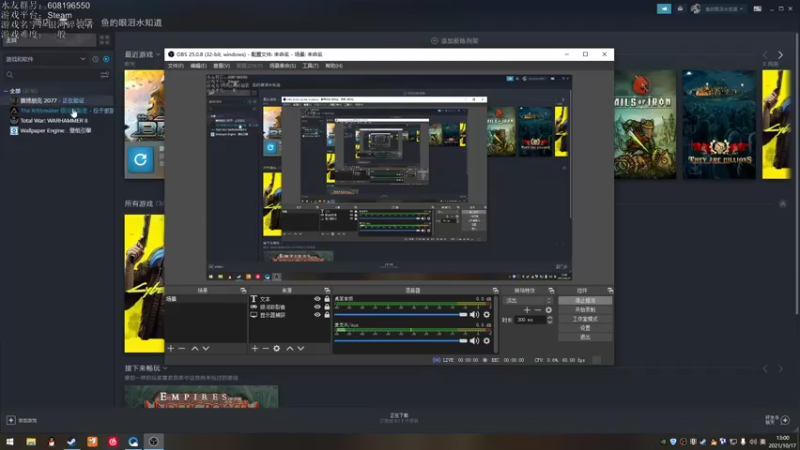Mute the desktop audio channel
The height and width of the screenshot is (450, 800).
474,315
